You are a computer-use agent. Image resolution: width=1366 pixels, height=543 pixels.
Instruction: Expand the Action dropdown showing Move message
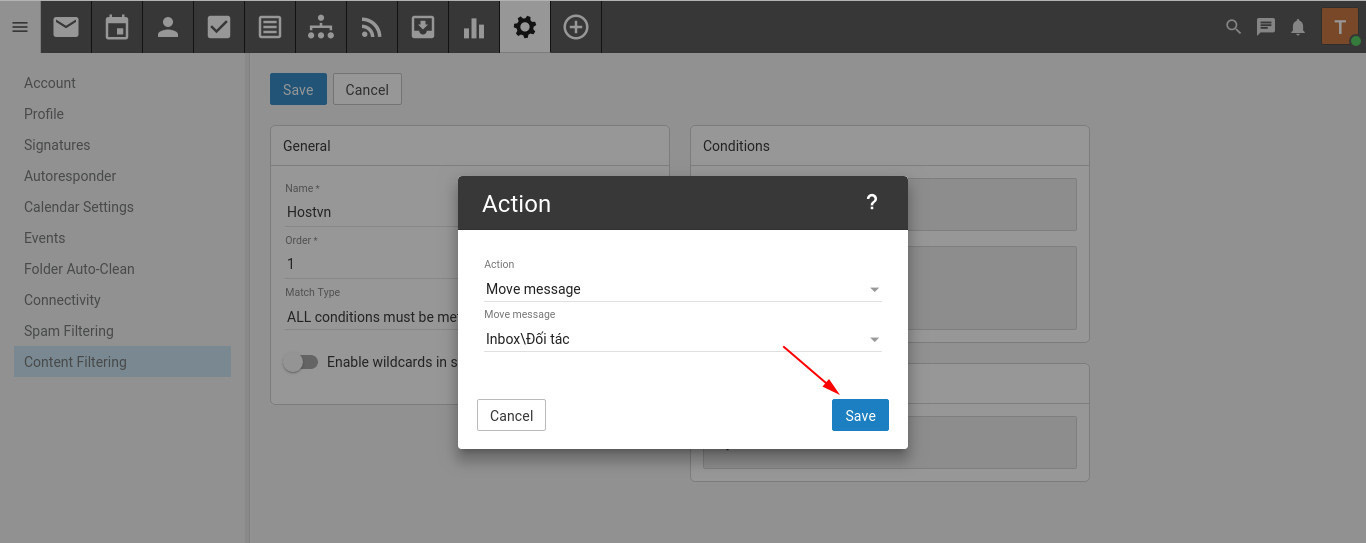[682, 289]
